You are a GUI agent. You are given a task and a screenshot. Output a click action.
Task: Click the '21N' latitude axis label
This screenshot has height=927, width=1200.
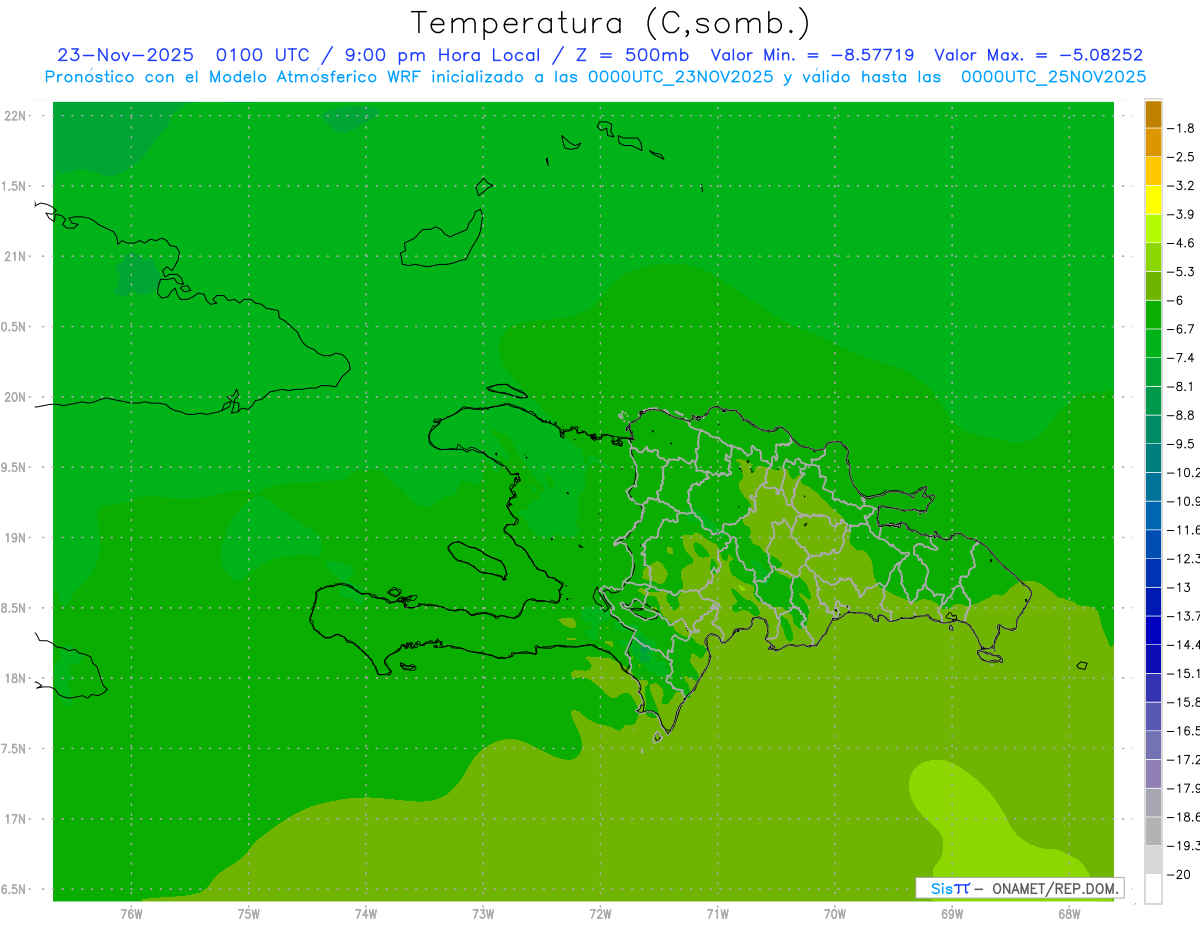(14, 256)
